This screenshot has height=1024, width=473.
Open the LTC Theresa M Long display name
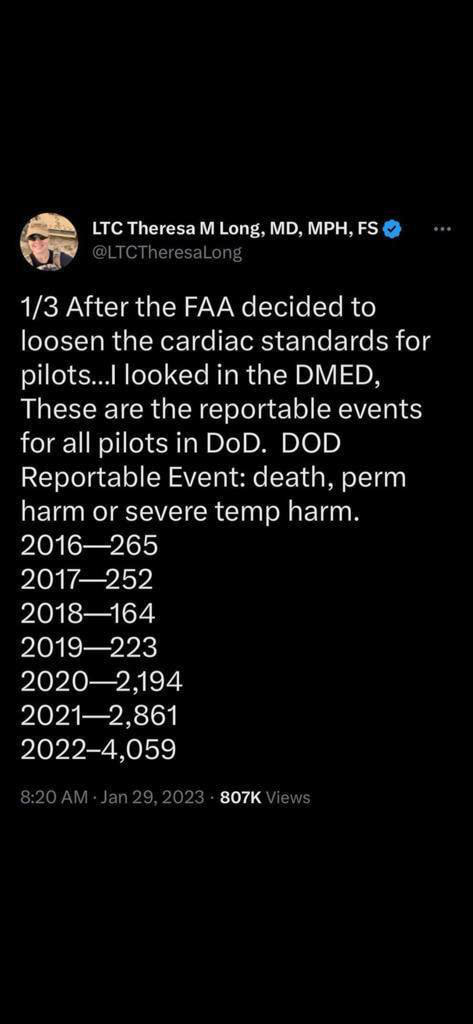(236, 229)
